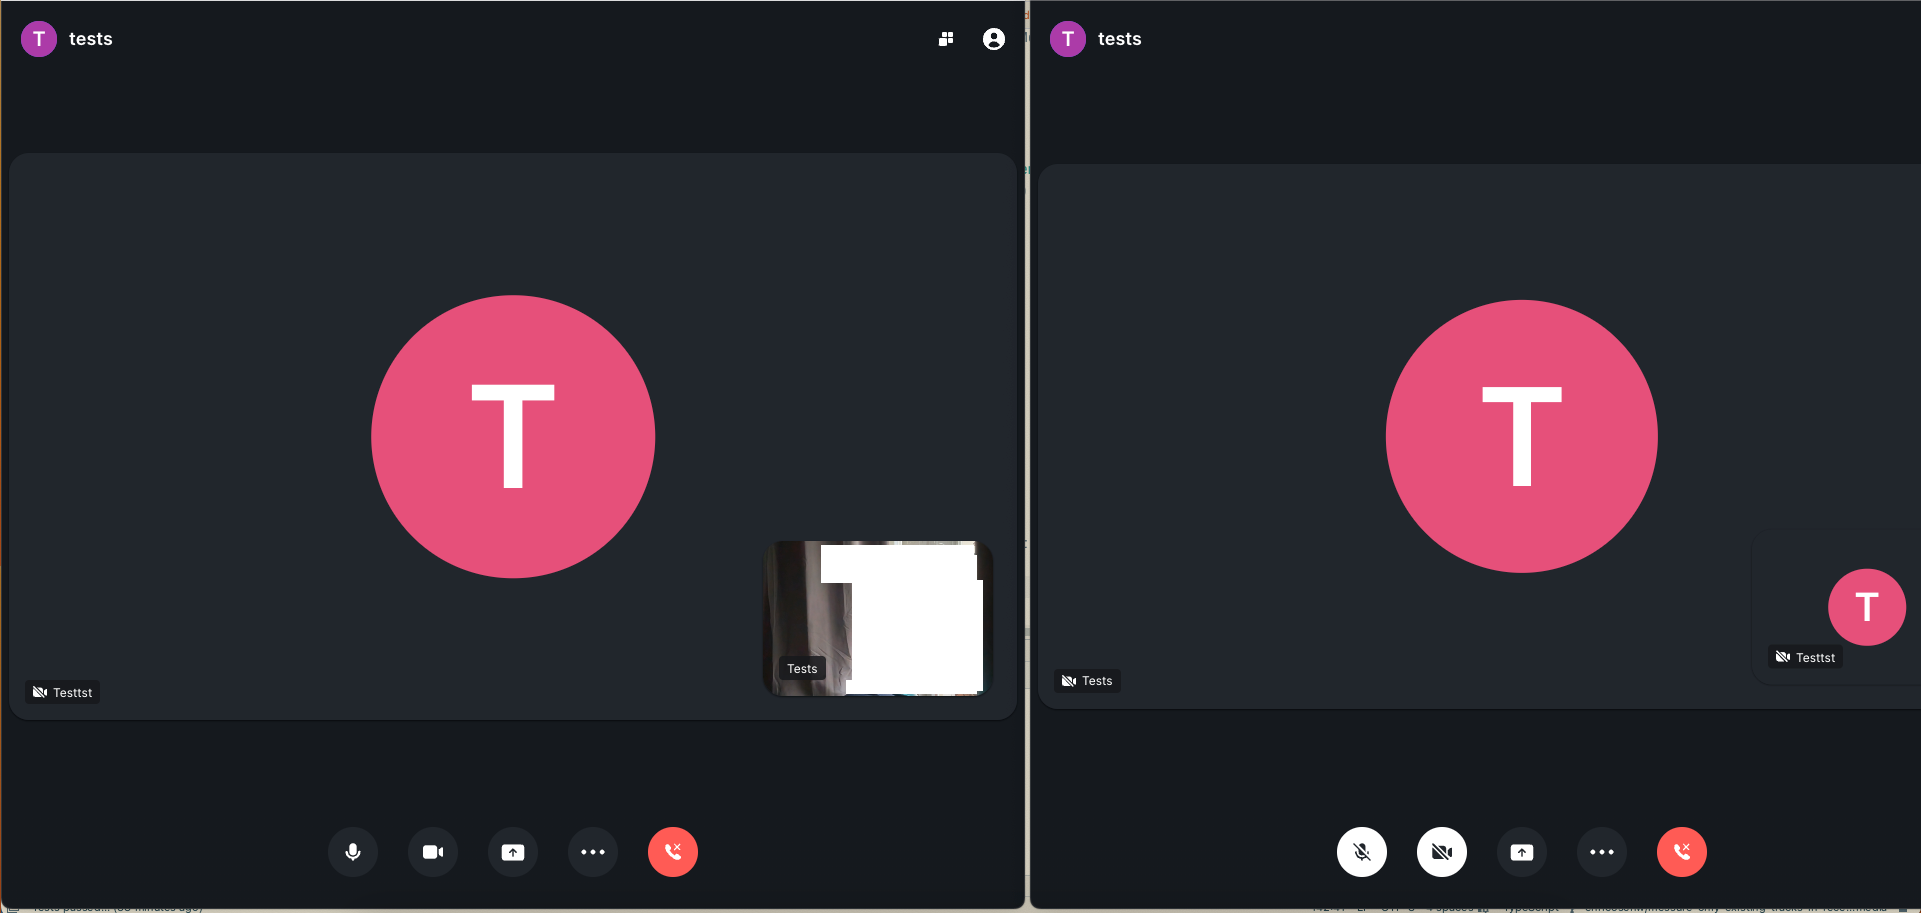Open more options in left call window
The height and width of the screenshot is (913, 1921).
593,852
